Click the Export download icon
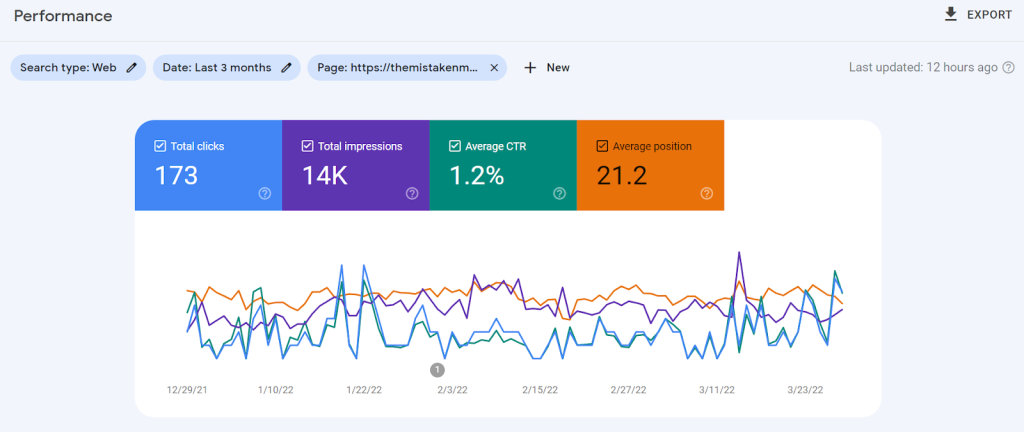Screen dimensions: 1024x432 click(x=951, y=14)
